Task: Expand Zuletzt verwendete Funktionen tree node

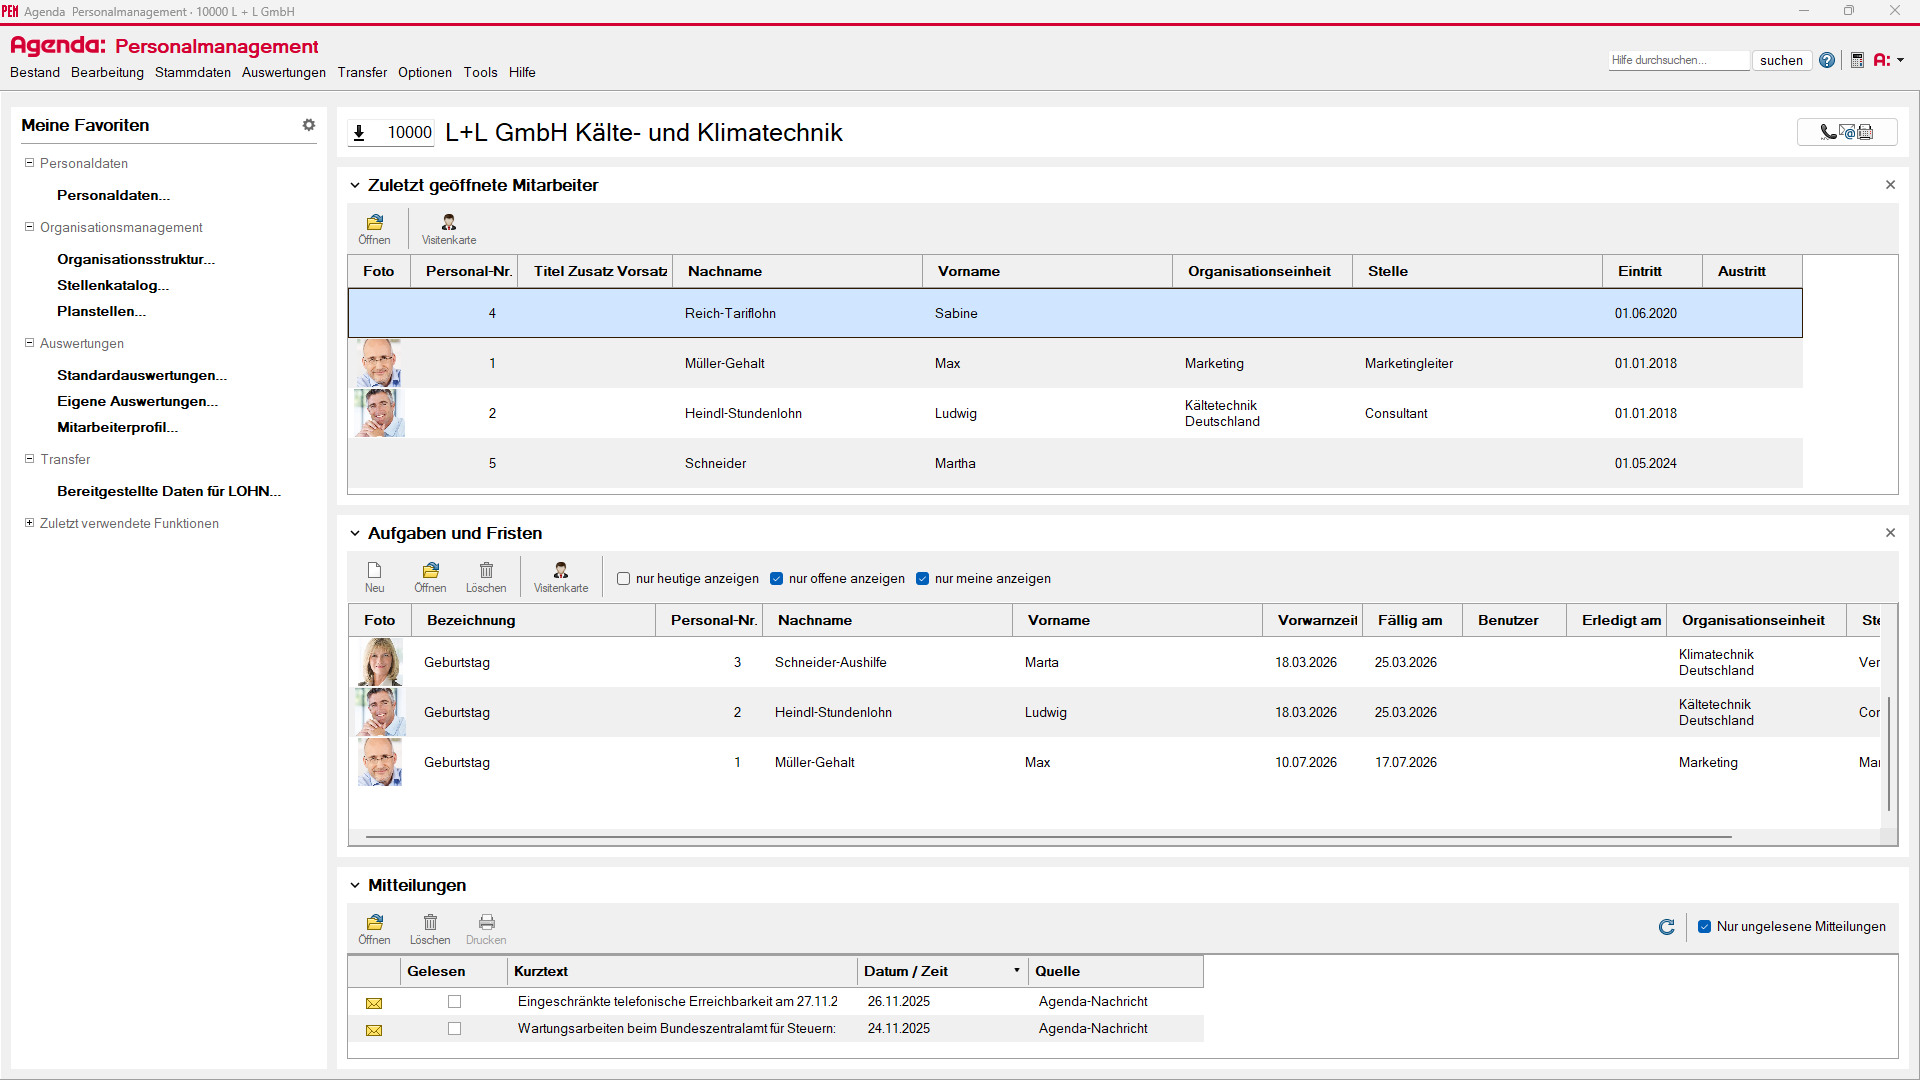Action: pos(29,523)
